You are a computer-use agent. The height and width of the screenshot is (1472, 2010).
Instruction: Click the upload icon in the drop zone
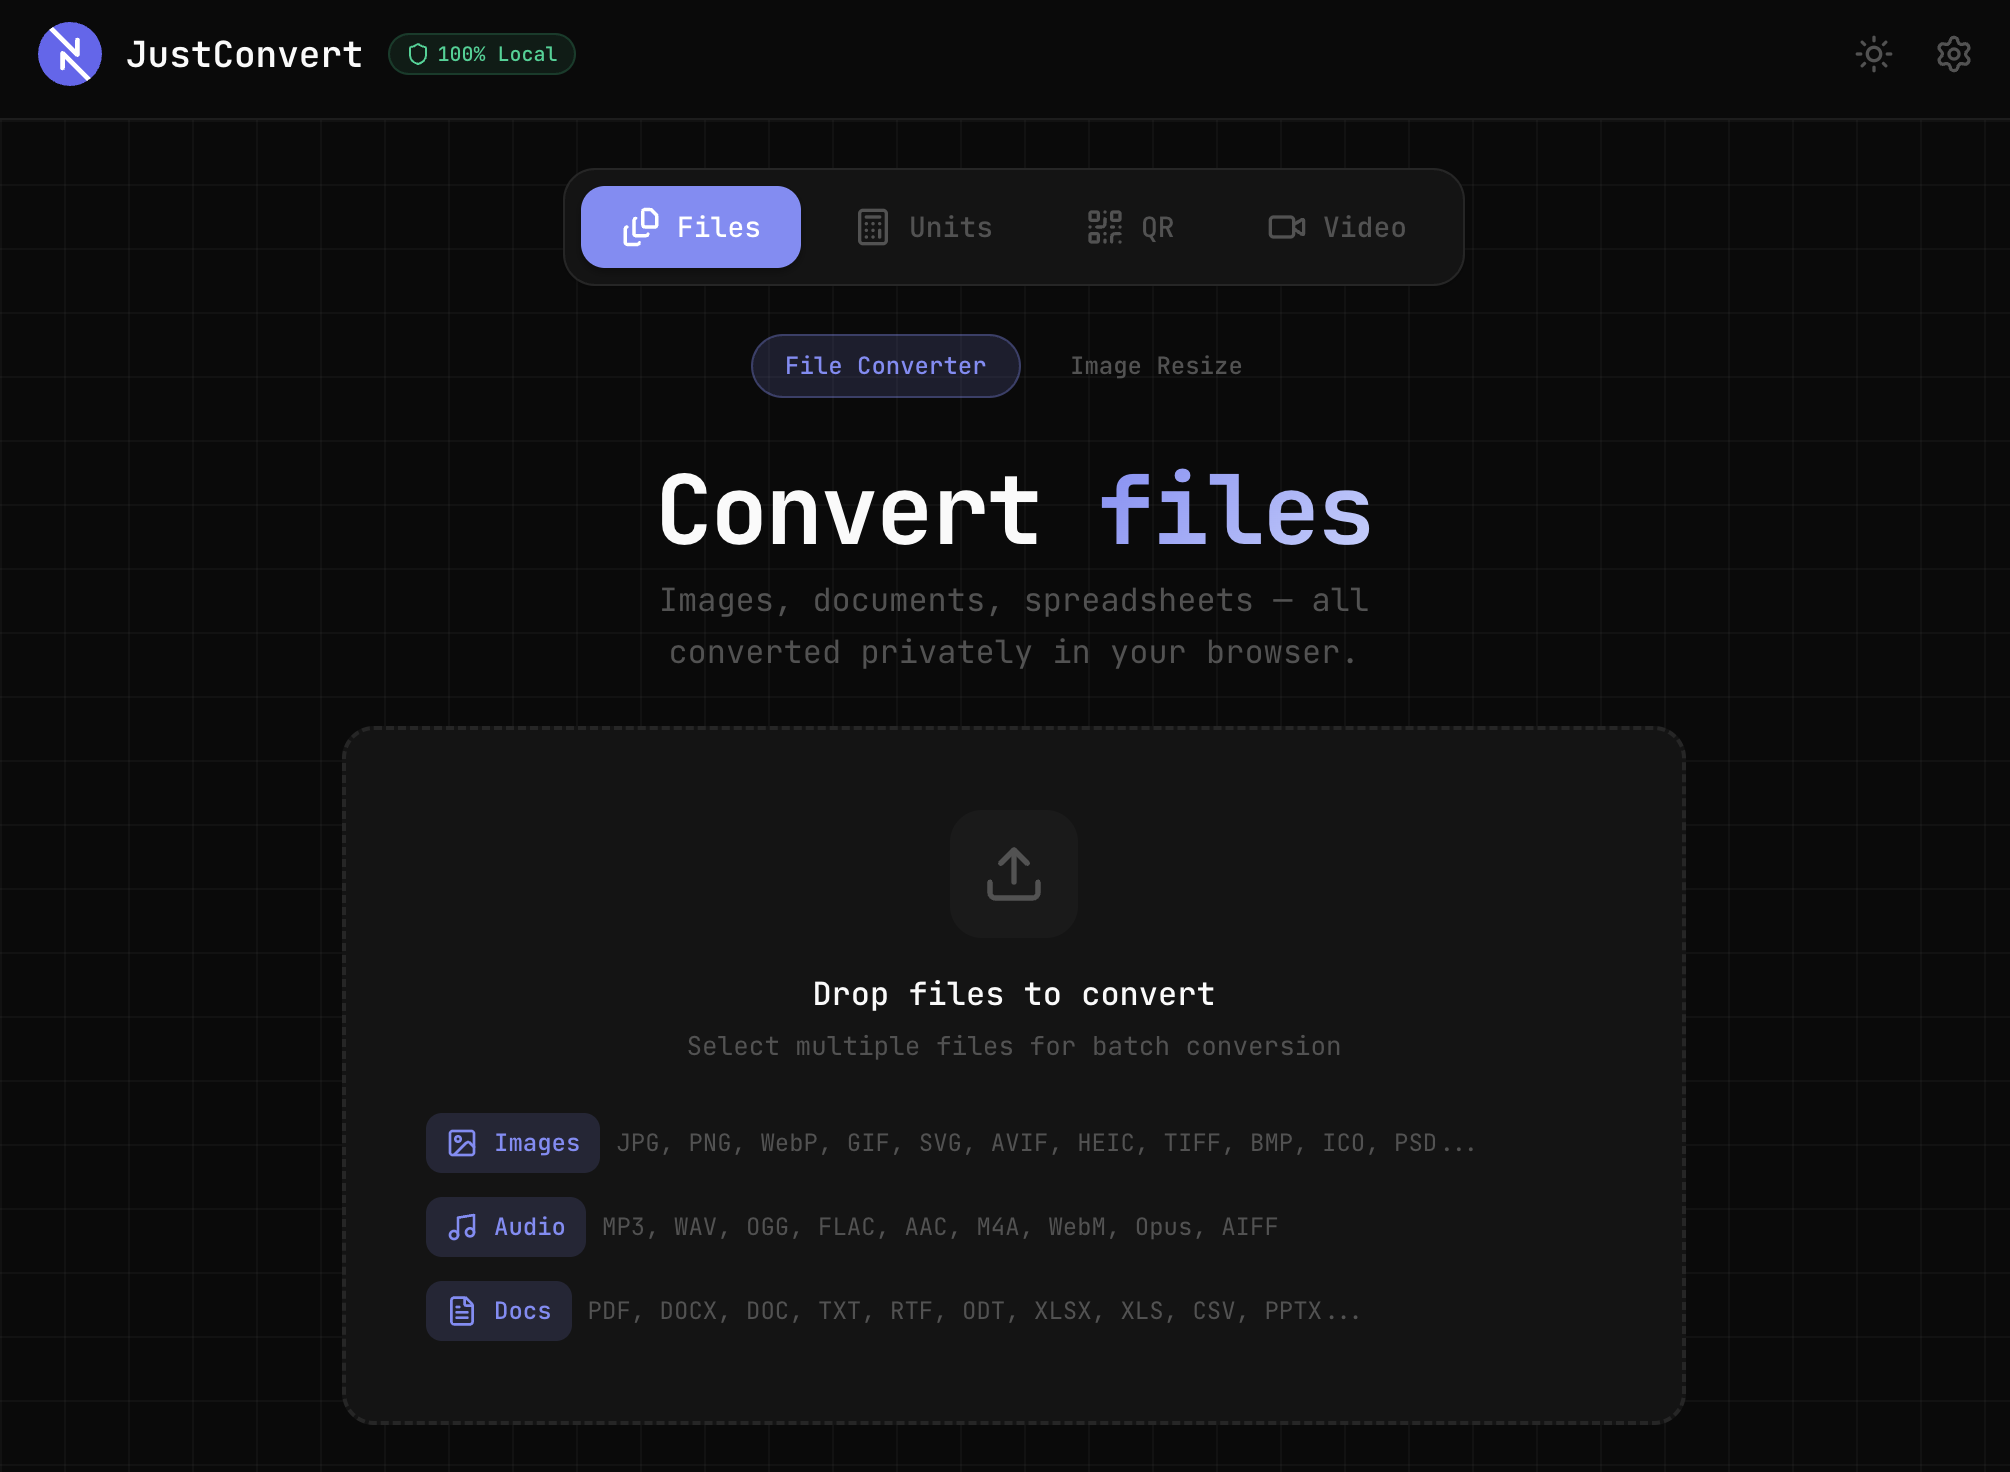click(x=1013, y=874)
